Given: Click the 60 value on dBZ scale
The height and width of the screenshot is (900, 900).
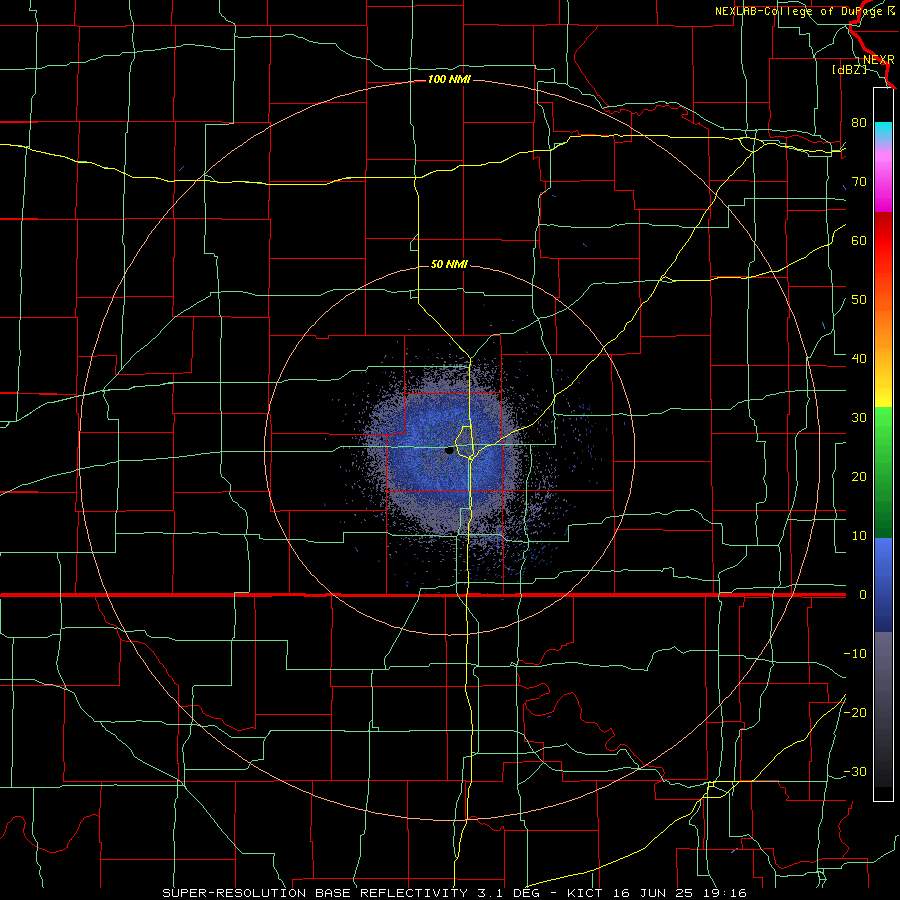Looking at the screenshot, I should (x=859, y=240).
